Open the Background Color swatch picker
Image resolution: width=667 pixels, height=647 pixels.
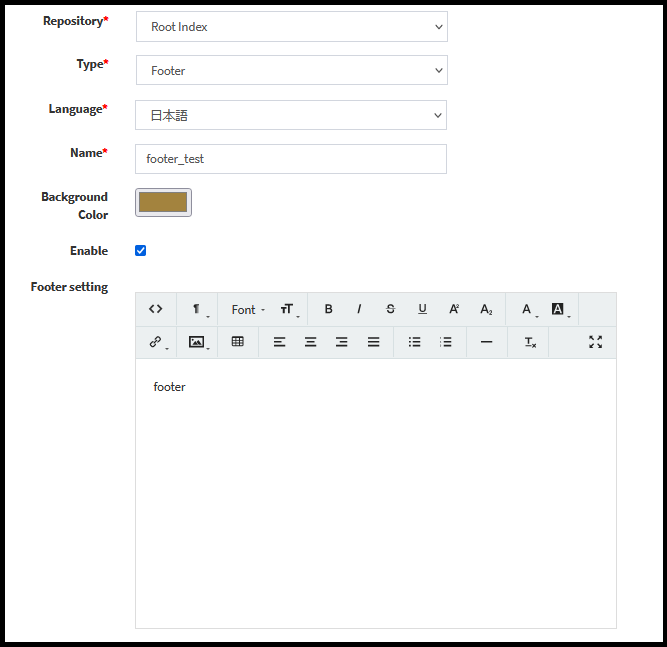[x=163, y=203]
